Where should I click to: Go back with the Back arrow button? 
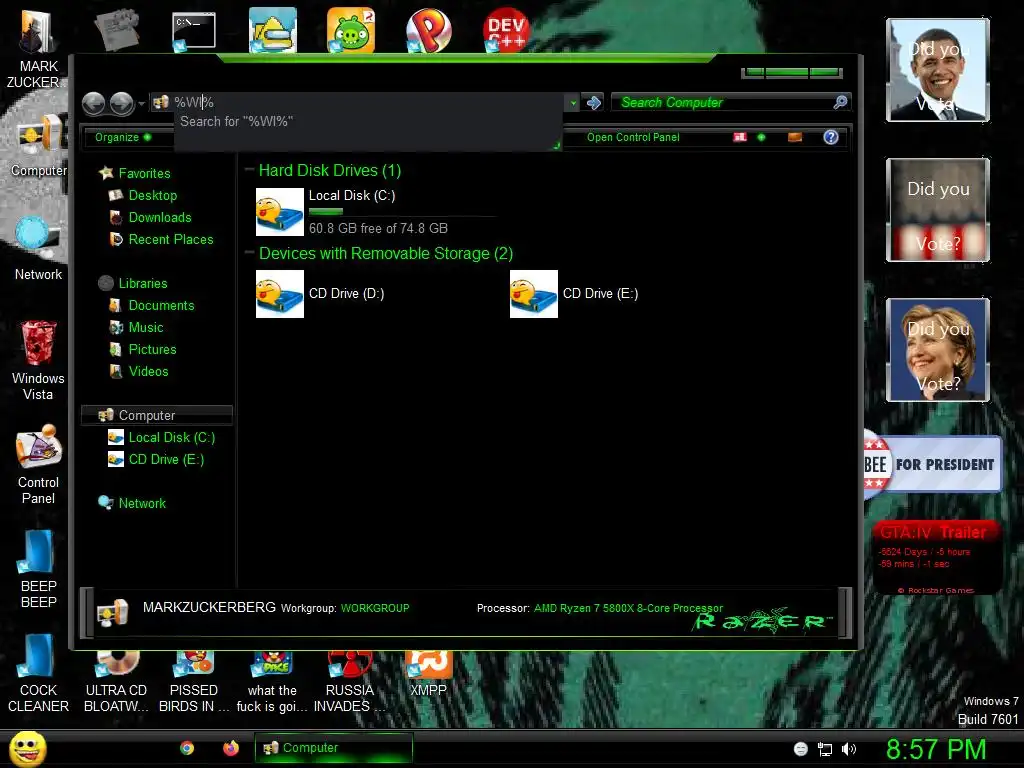coord(93,103)
